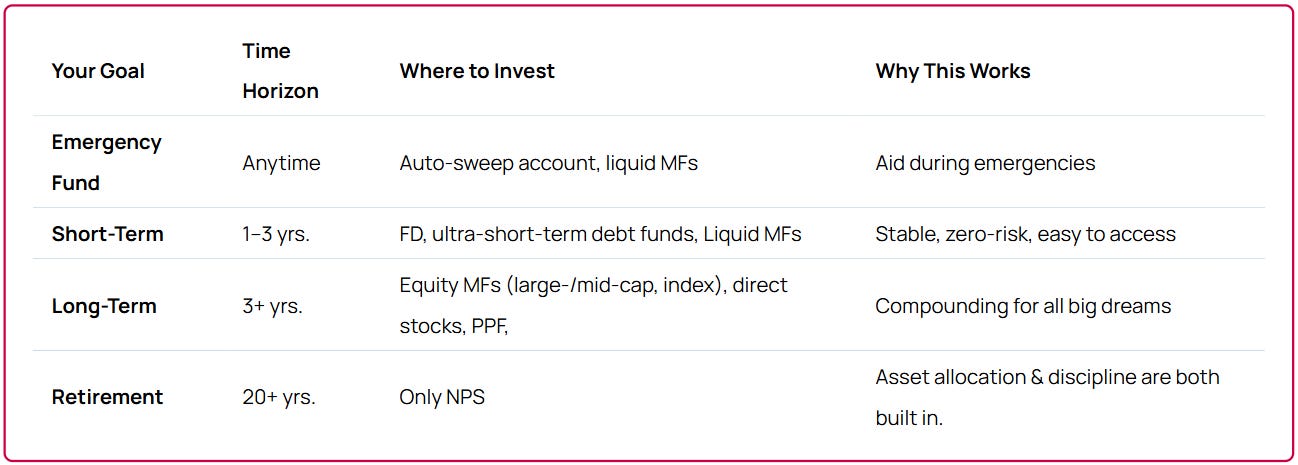
Task: Select the 'Short-Term' row label
Action: tap(107, 234)
